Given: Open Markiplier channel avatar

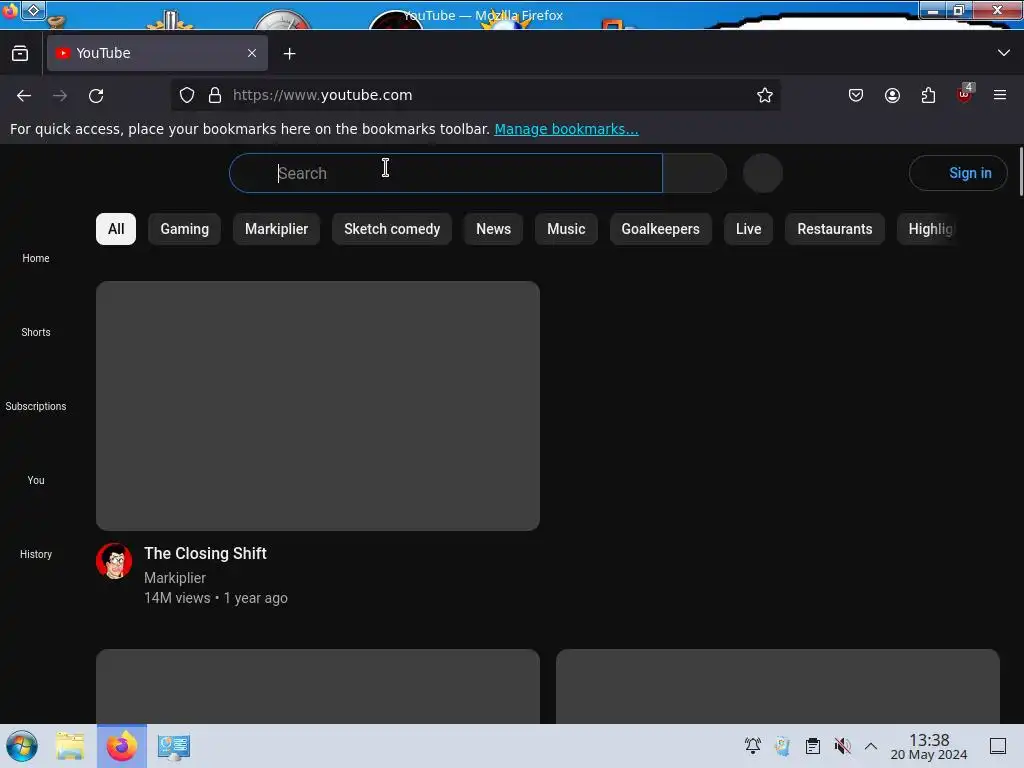Looking at the screenshot, I should 114,561.
